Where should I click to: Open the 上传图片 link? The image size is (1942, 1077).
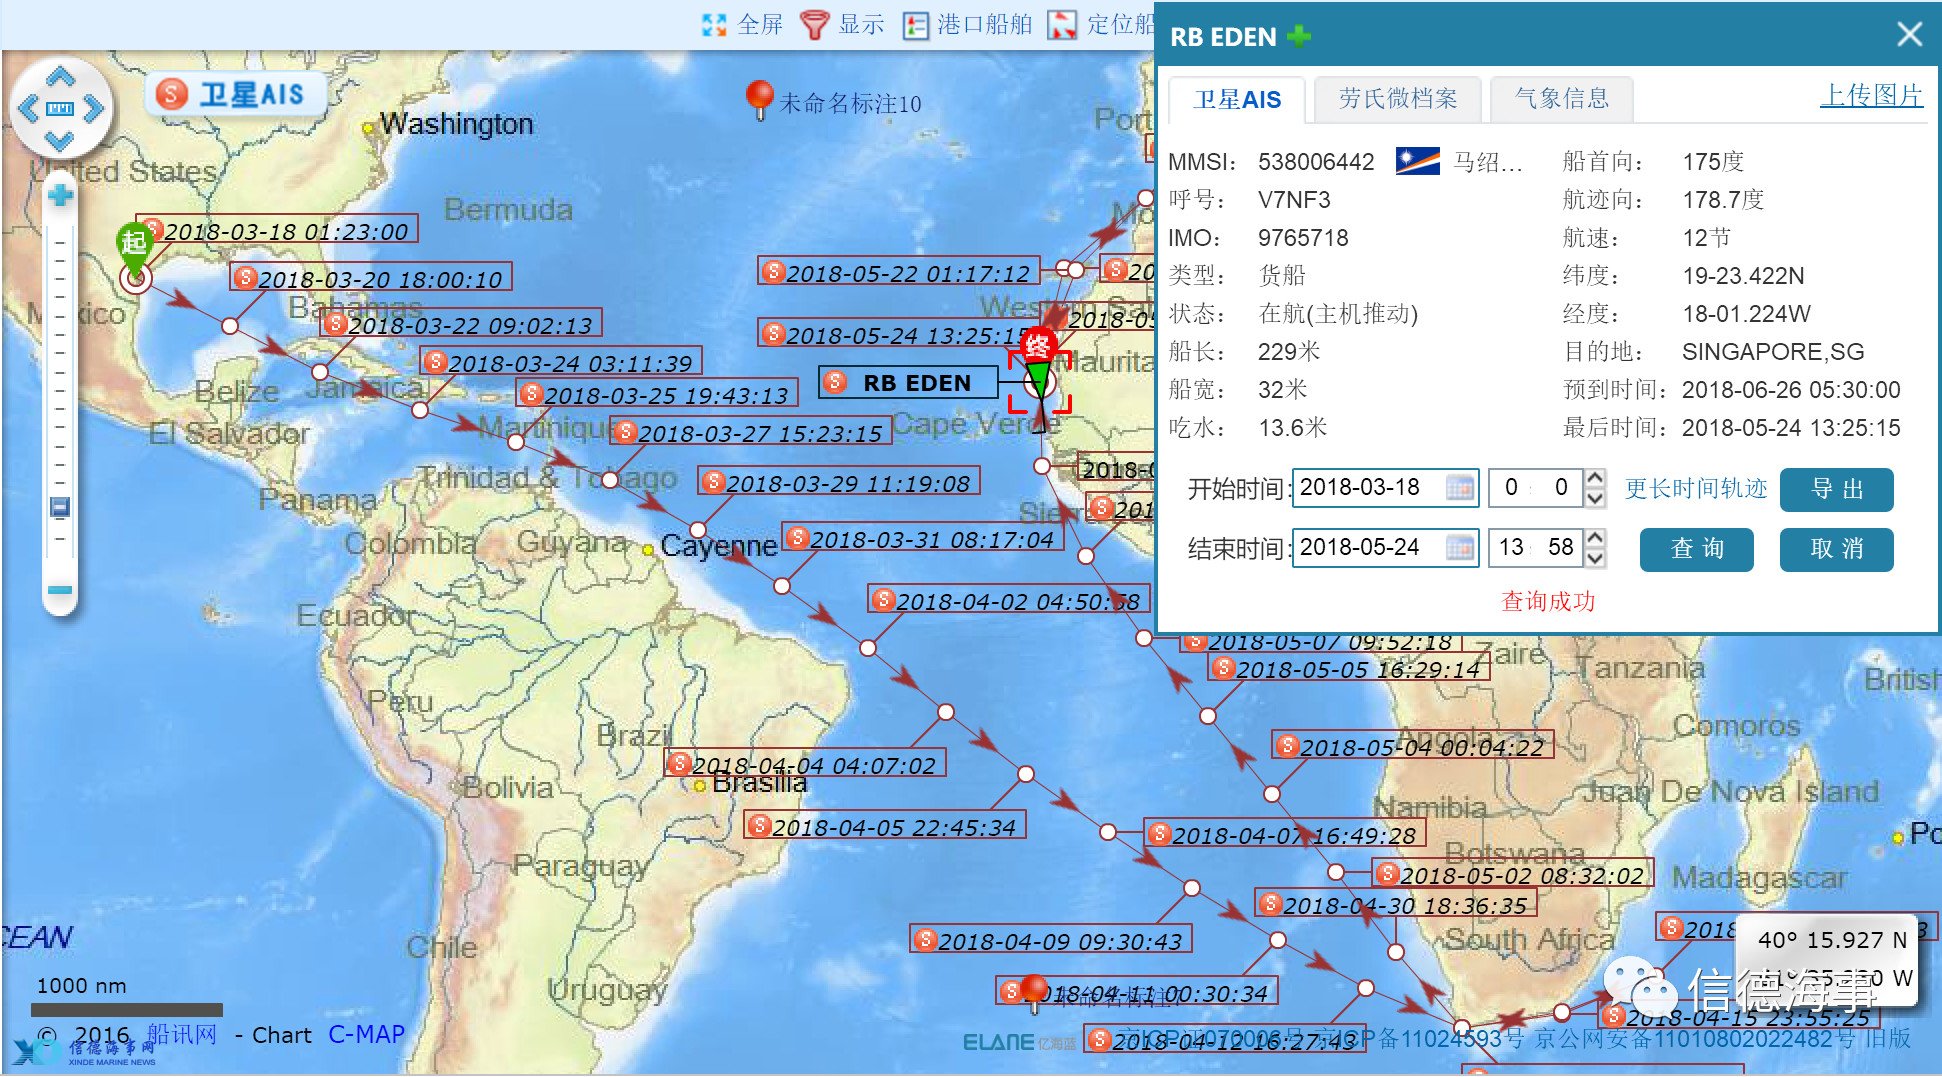1871,95
